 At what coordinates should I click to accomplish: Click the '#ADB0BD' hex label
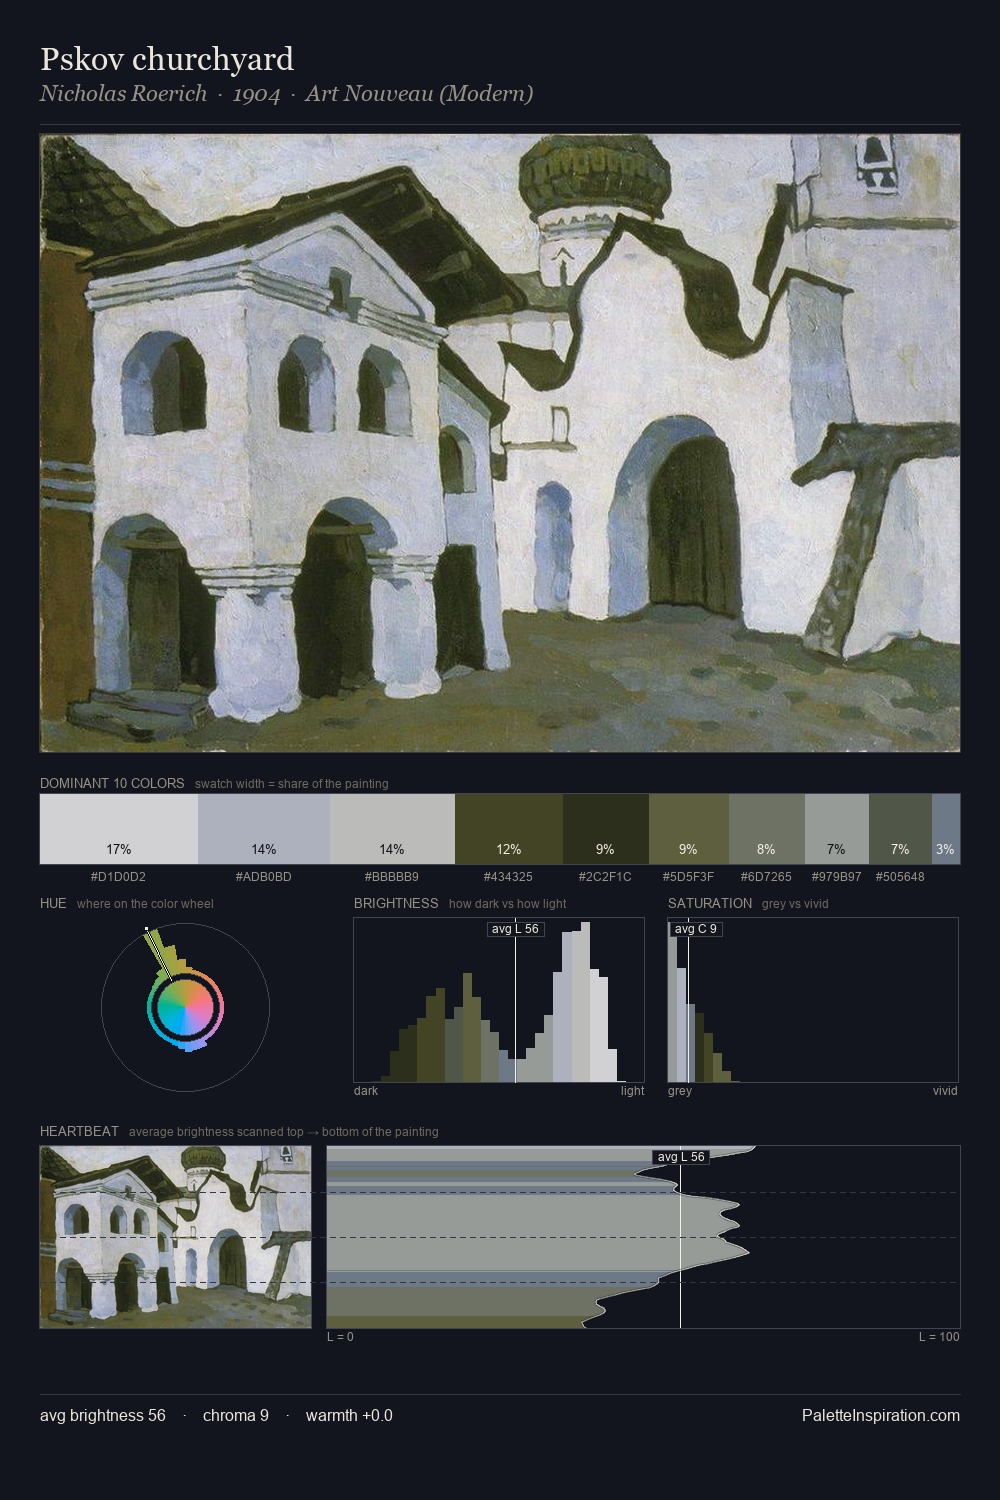point(264,877)
